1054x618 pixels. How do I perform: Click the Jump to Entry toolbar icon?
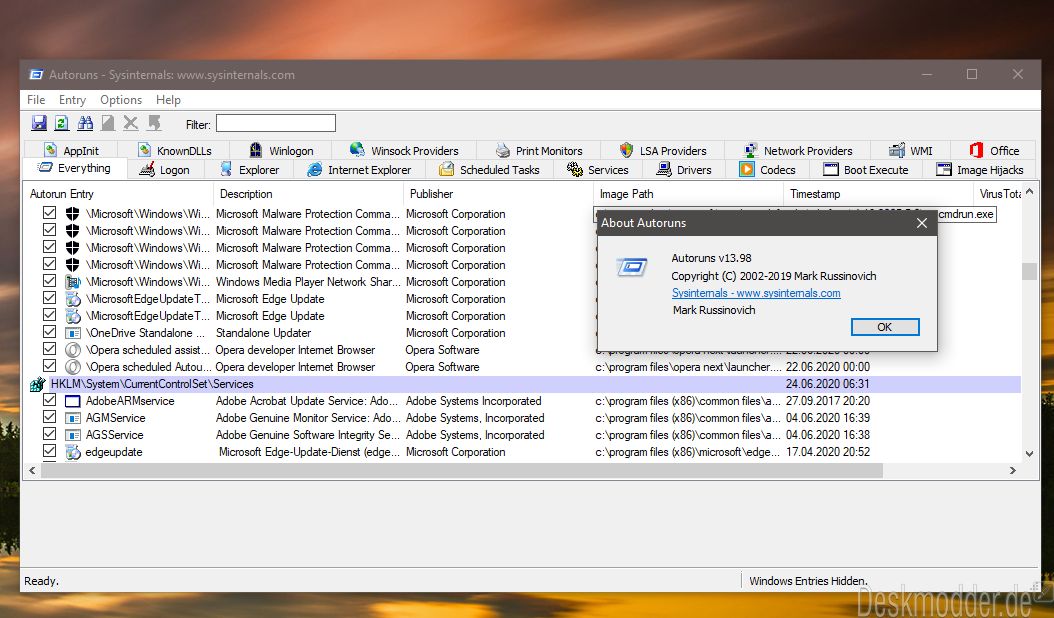click(155, 123)
